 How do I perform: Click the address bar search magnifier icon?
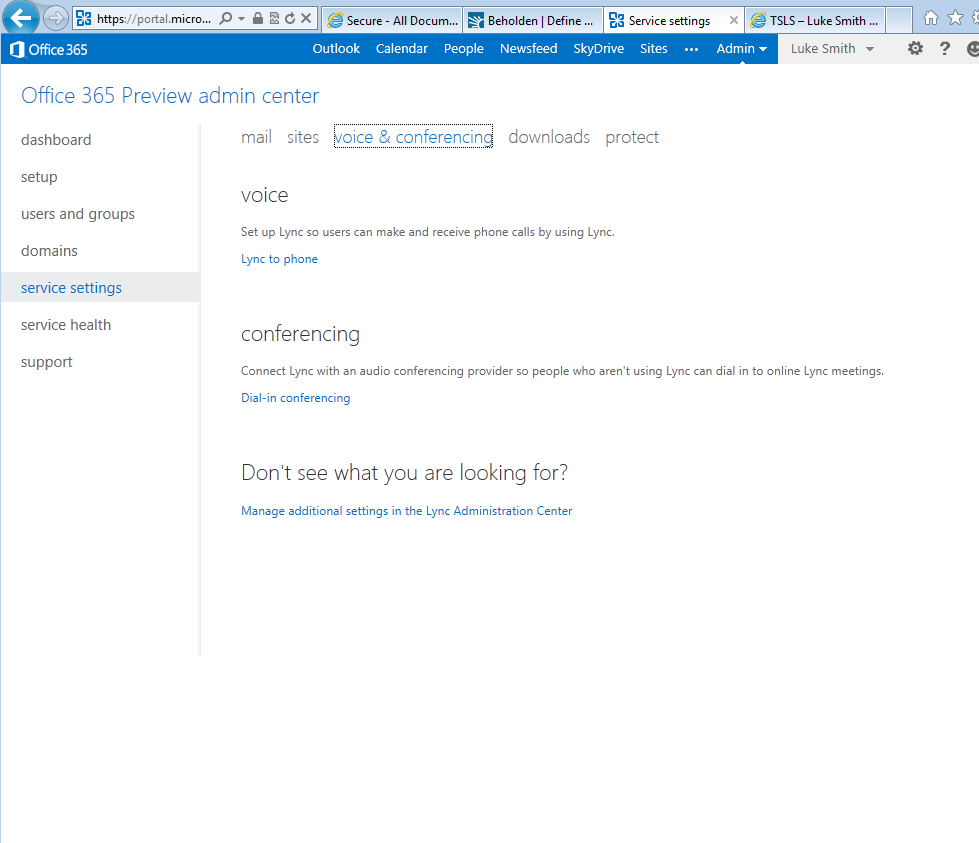[x=226, y=18]
